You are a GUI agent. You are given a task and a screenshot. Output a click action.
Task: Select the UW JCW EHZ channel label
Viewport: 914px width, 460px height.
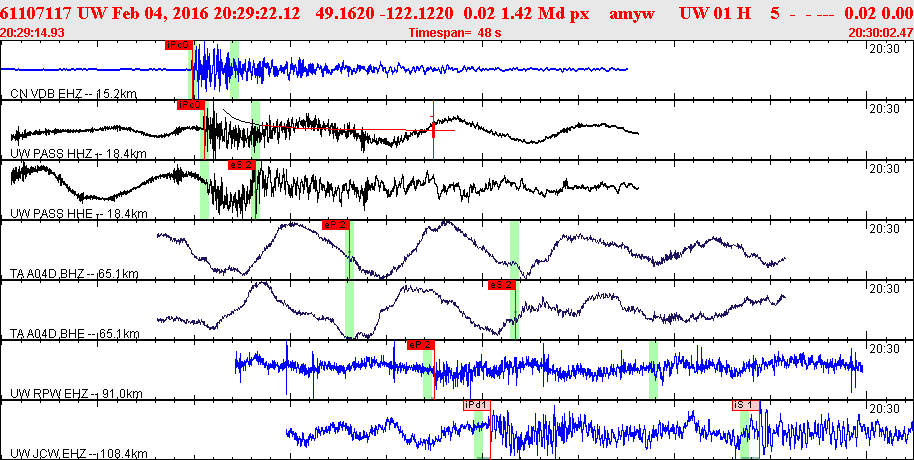point(78,454)
